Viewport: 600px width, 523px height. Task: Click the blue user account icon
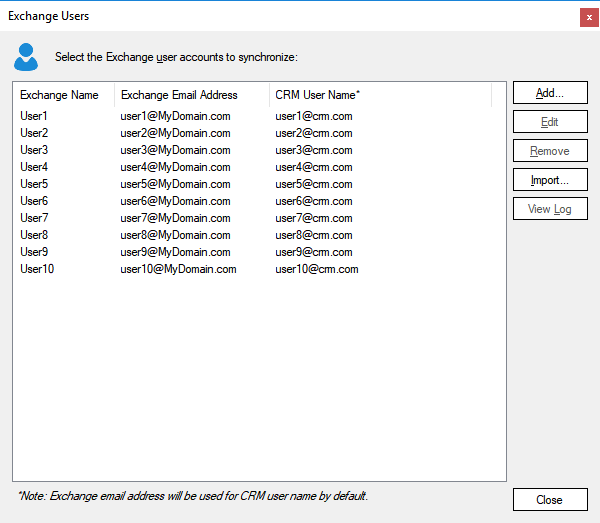point(26,57)
